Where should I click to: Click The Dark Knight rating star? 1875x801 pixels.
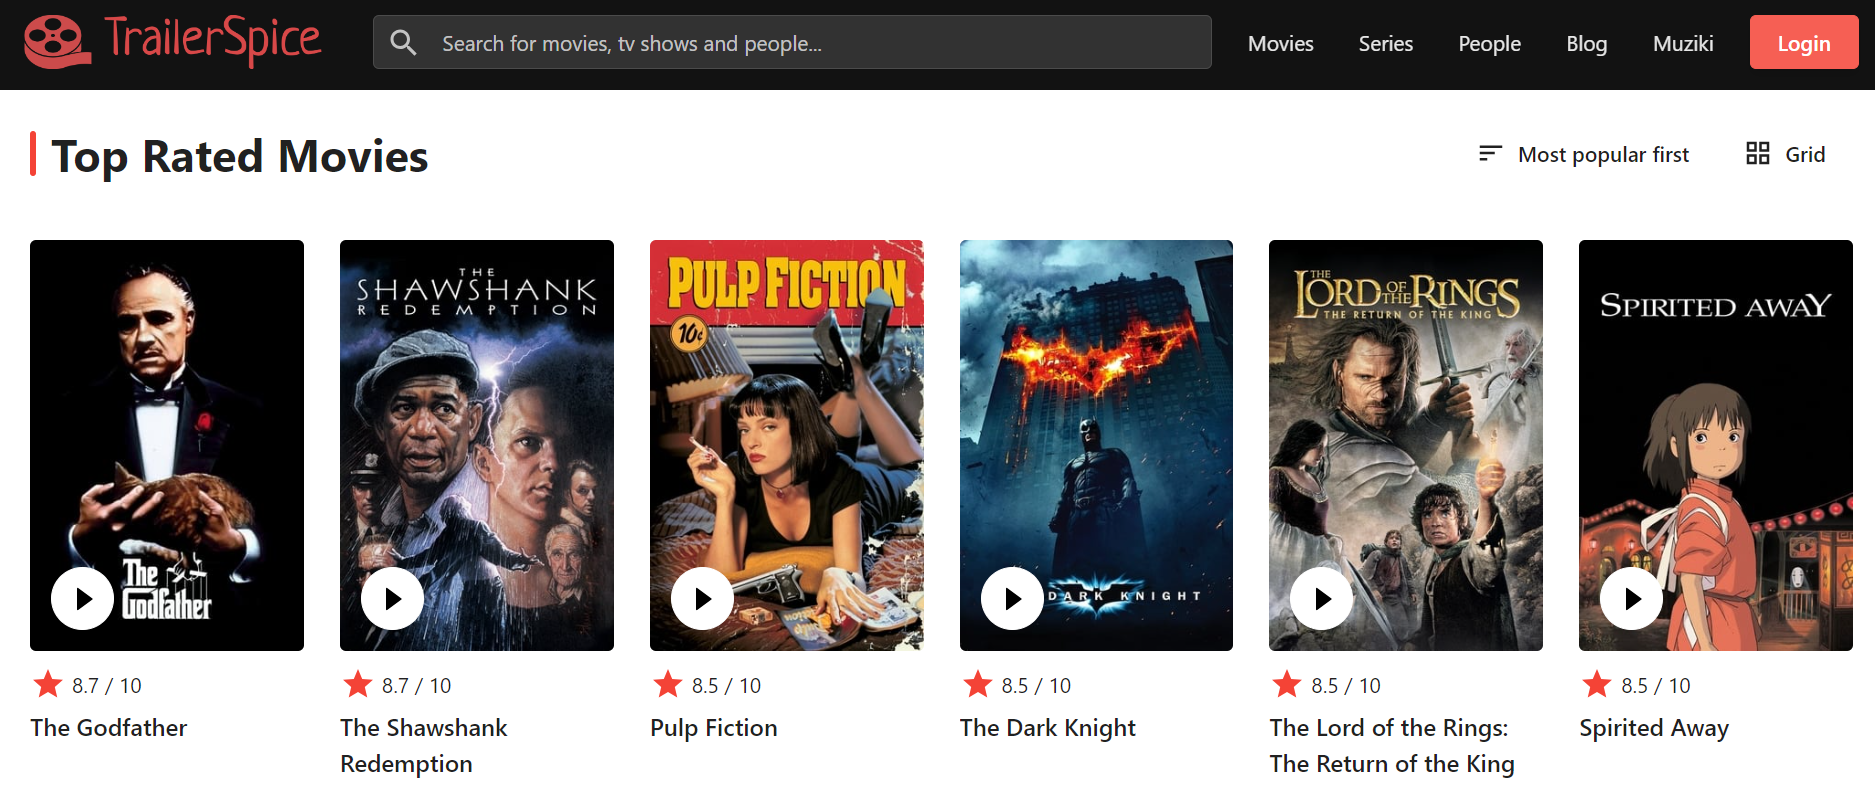pyautogui.click(x=978, y=684)
